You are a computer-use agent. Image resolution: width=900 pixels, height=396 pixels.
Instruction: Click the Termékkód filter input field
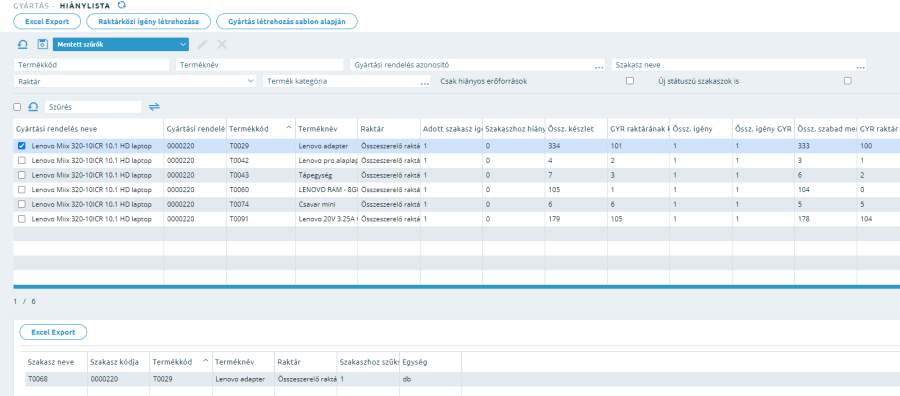pyautogui.click(x=91, y=65)
